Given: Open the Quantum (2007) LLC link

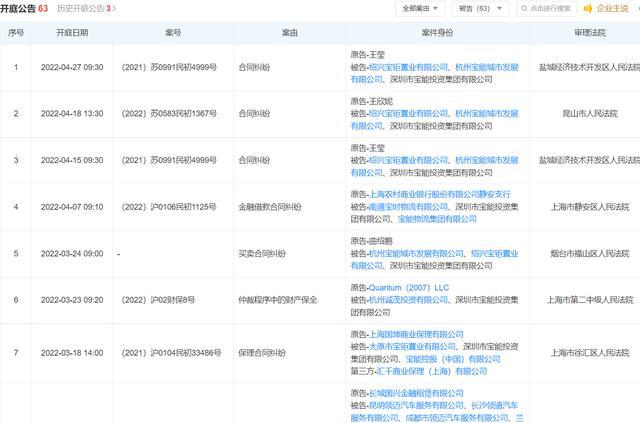Looking at the screenshot, I should coord(409,288).
